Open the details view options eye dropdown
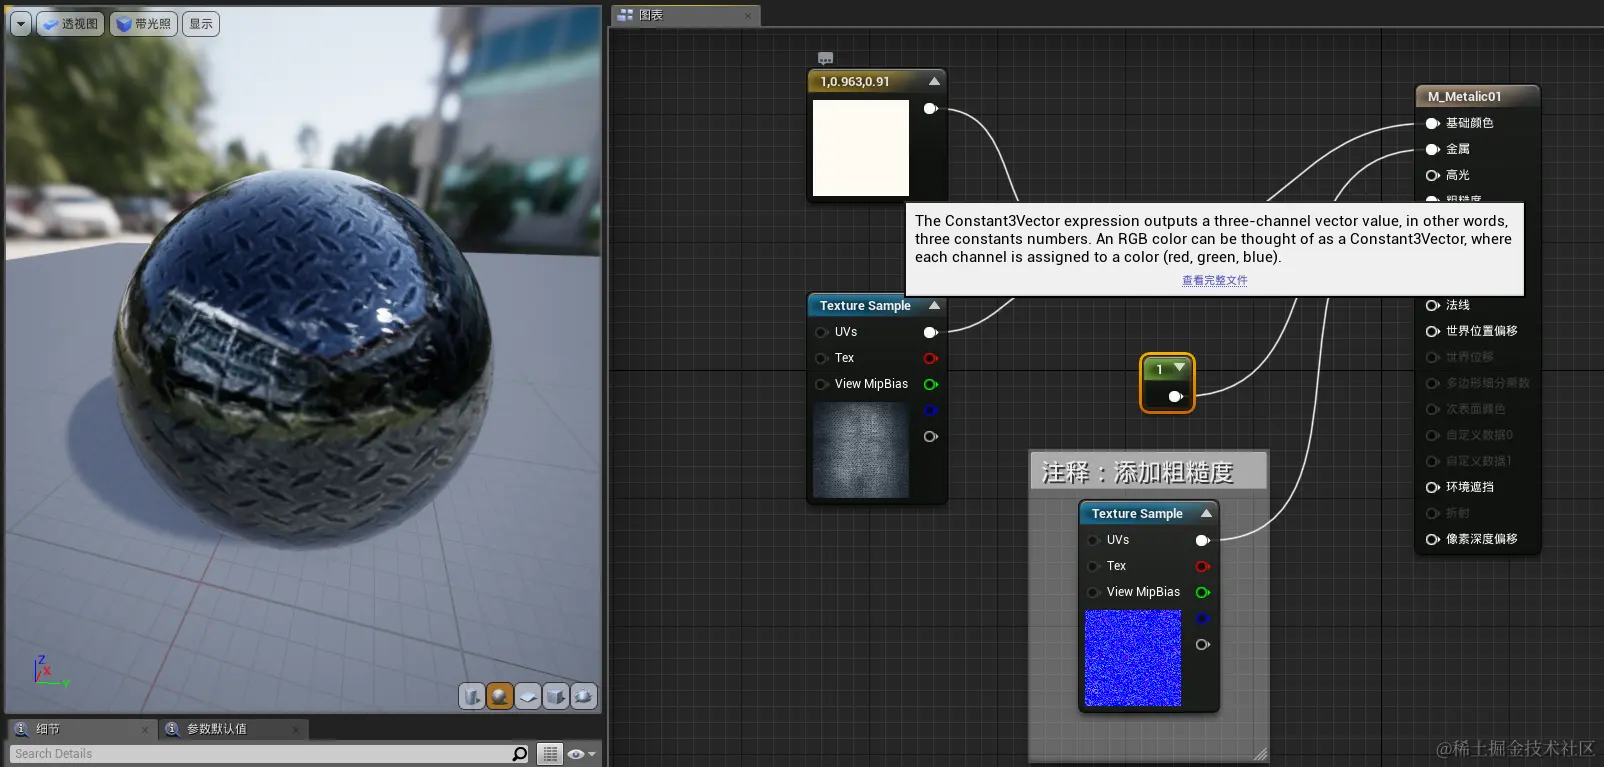This screenshot has width=1604, height=767. [582, 754]
